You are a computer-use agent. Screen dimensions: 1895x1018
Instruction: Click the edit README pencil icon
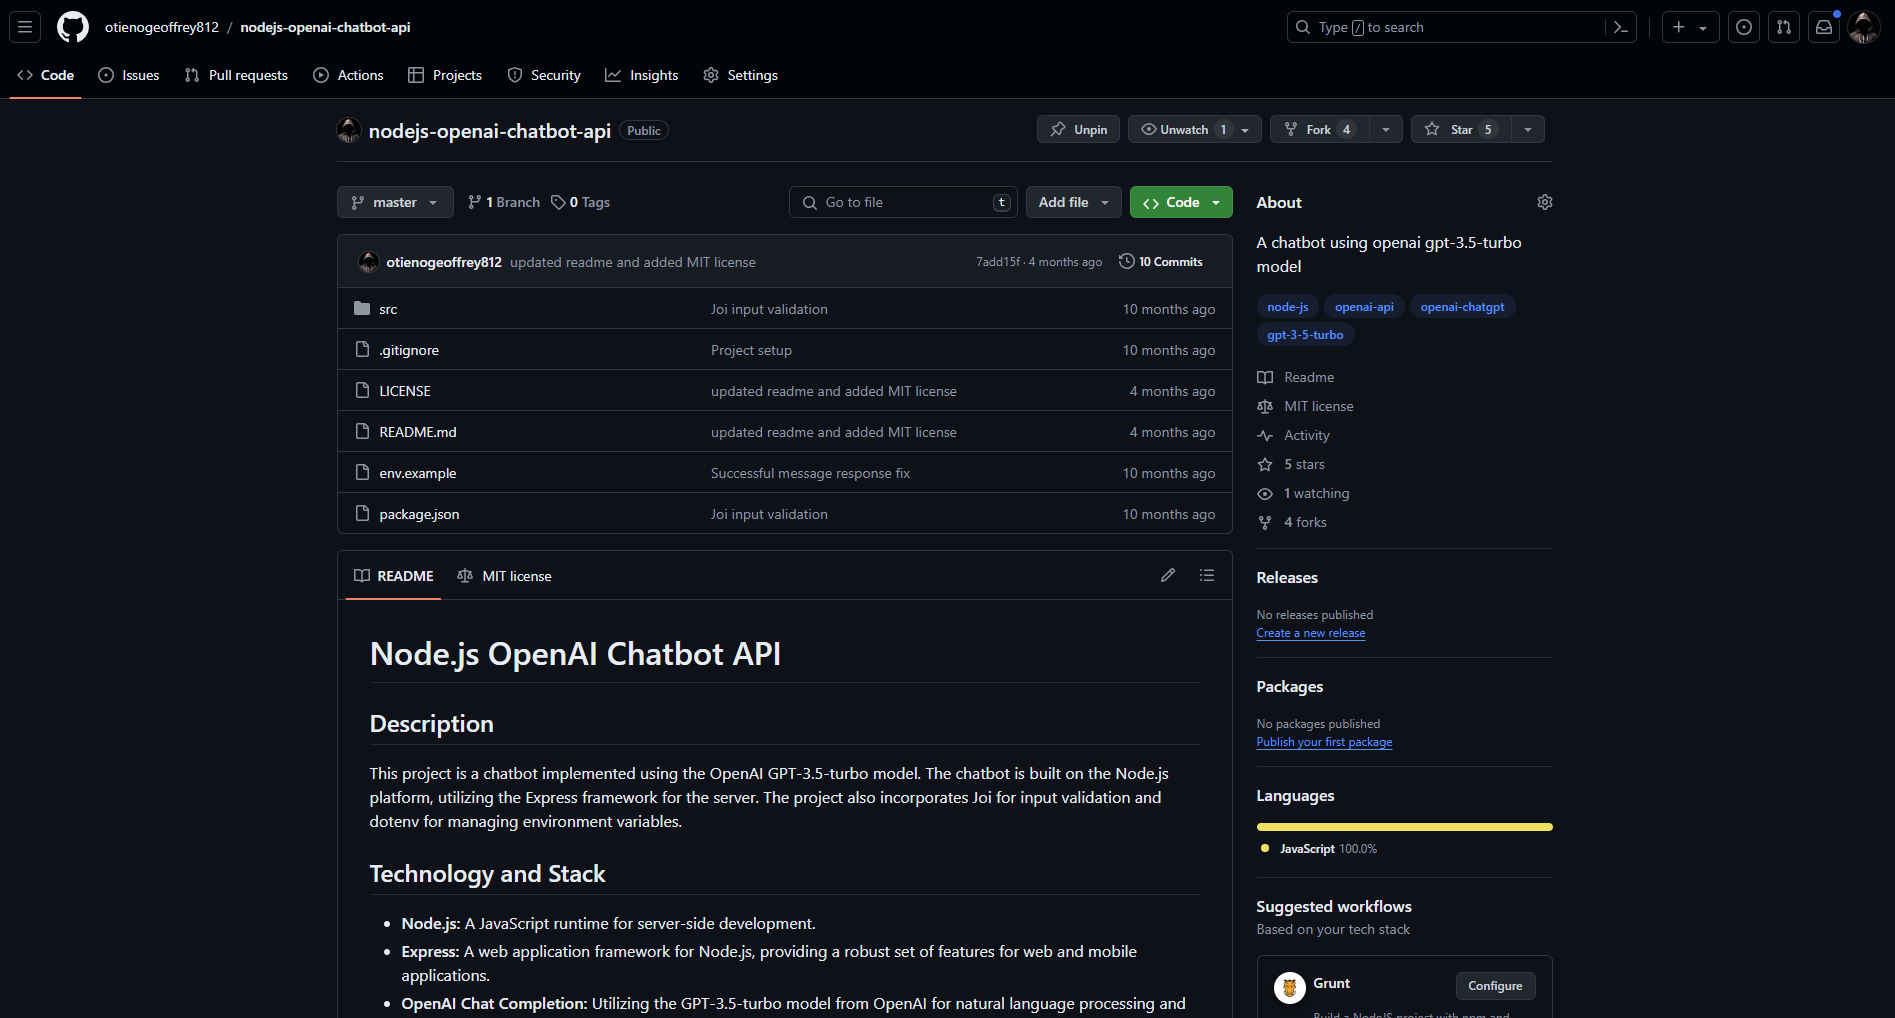(x=1167, y=575)
